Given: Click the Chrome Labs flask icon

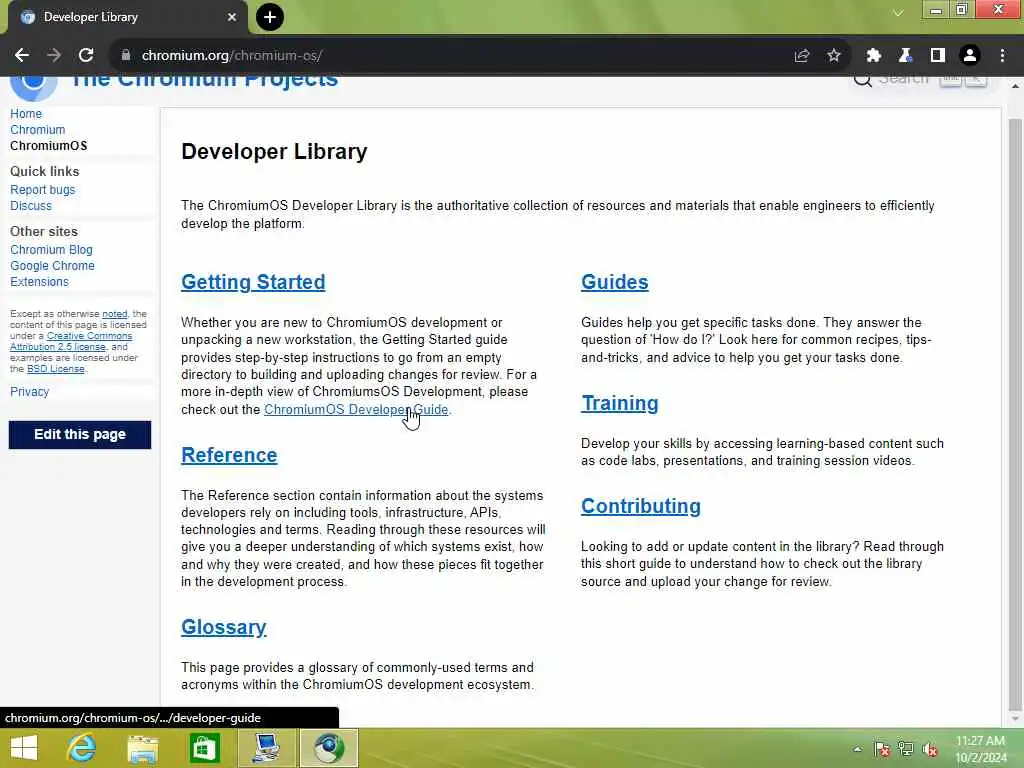Looking at the screenshot, I should [905, 56].
